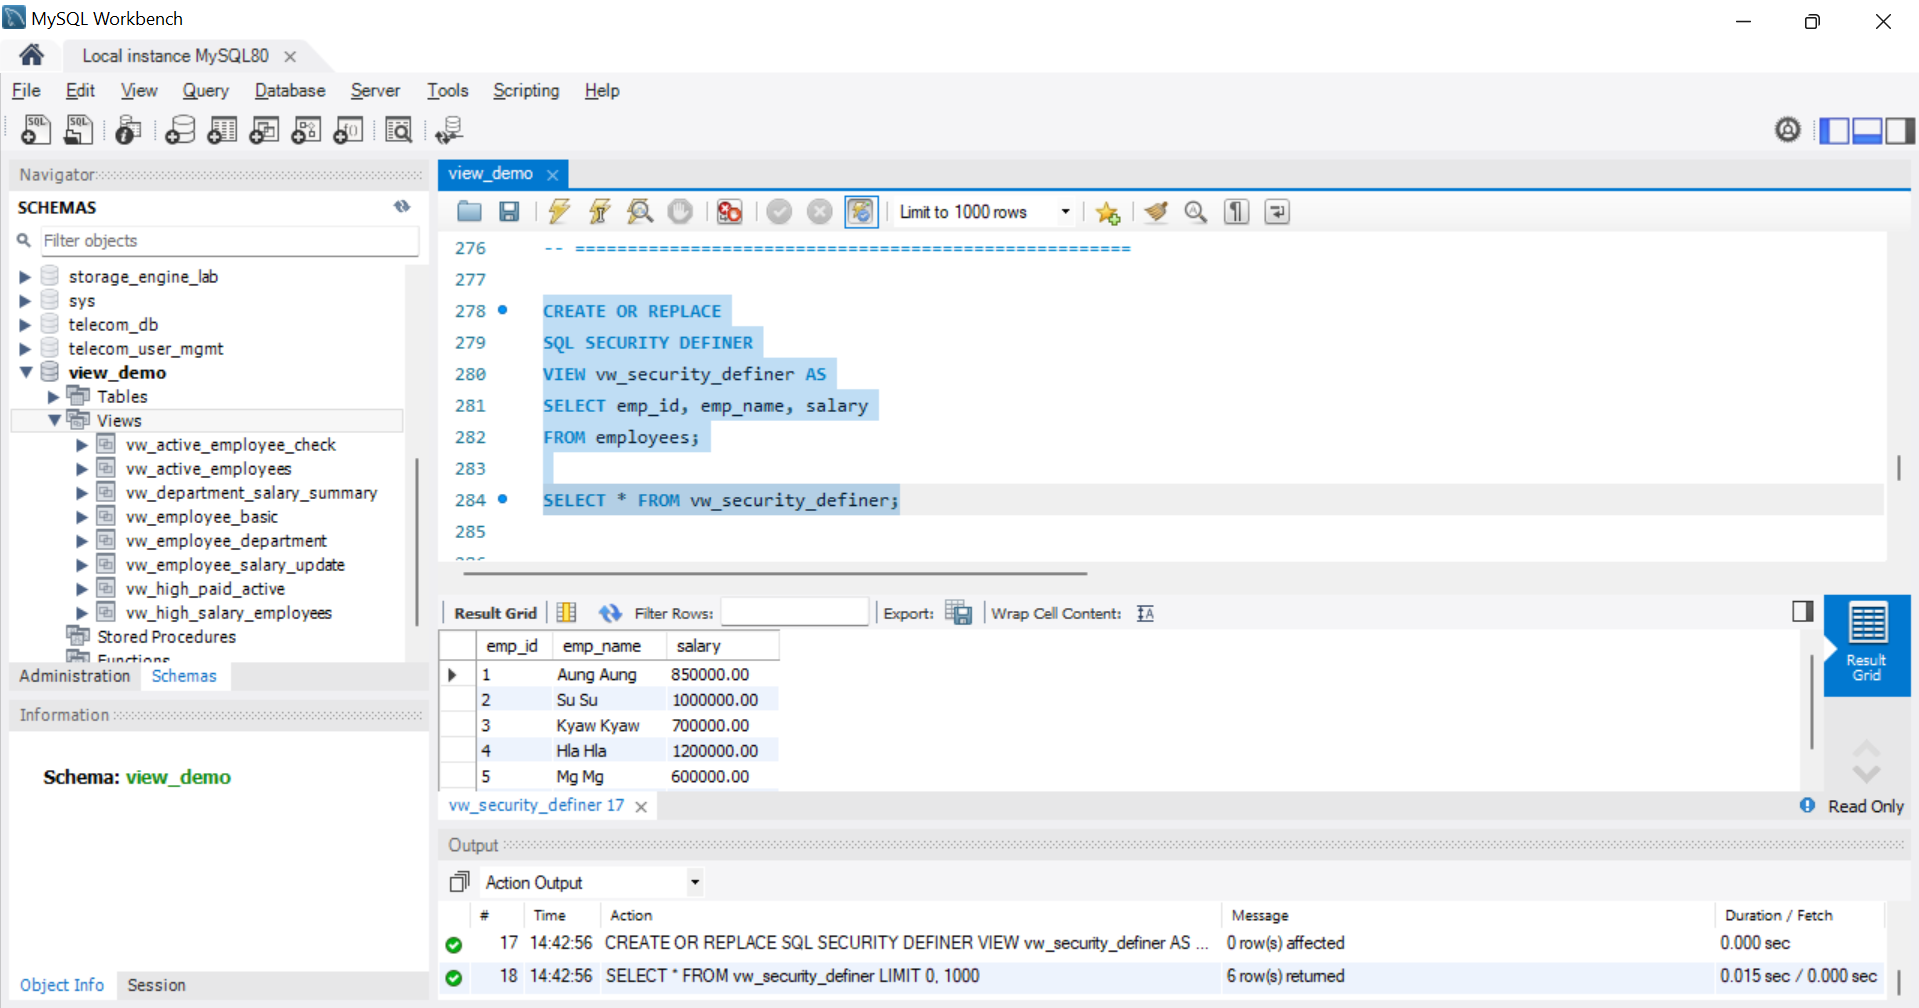Reconnect to DBMS icon
Image resolution: width=1919 pixels, height=1008 pixels.
click(449, 130)
